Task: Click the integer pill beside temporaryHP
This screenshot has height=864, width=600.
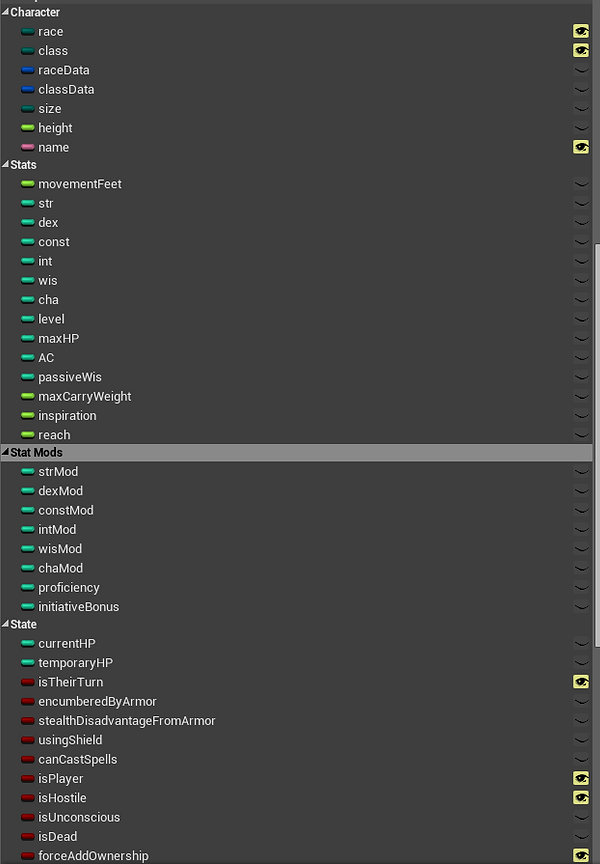Action: [x=28, y=663]
